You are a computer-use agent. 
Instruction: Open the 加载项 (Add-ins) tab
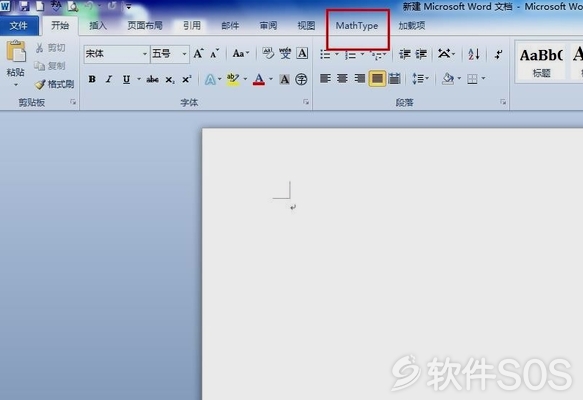coord(412,26)
